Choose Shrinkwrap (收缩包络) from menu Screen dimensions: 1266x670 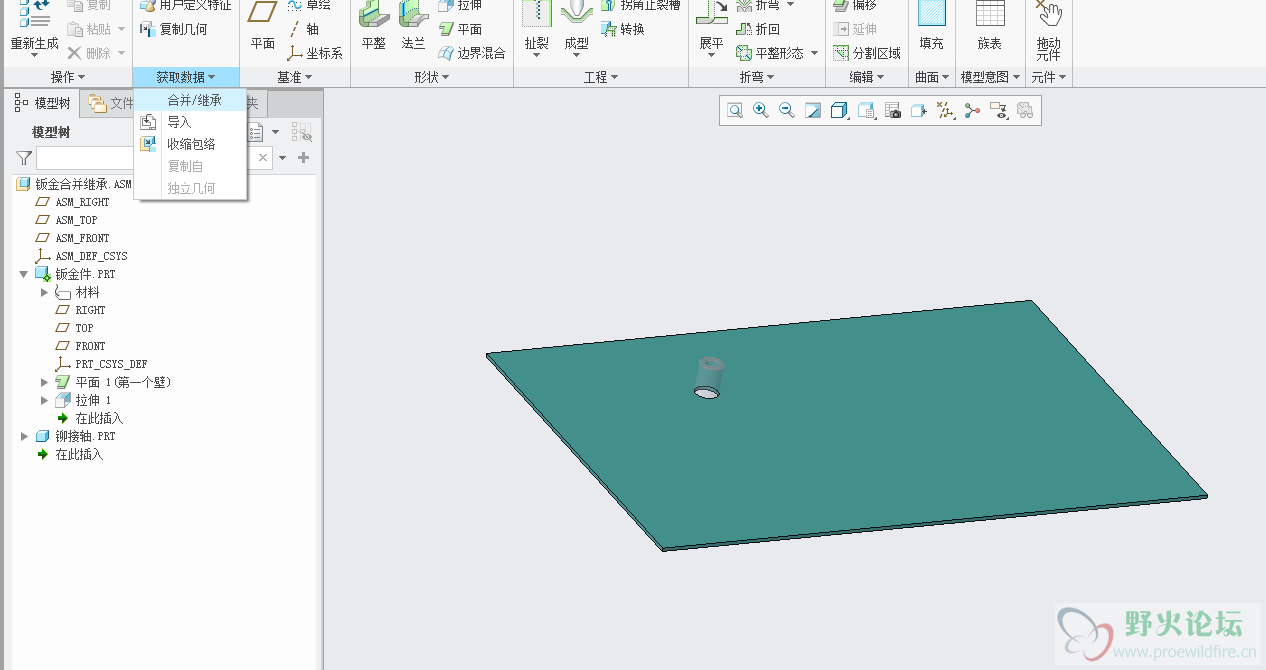tap(191, 144)
